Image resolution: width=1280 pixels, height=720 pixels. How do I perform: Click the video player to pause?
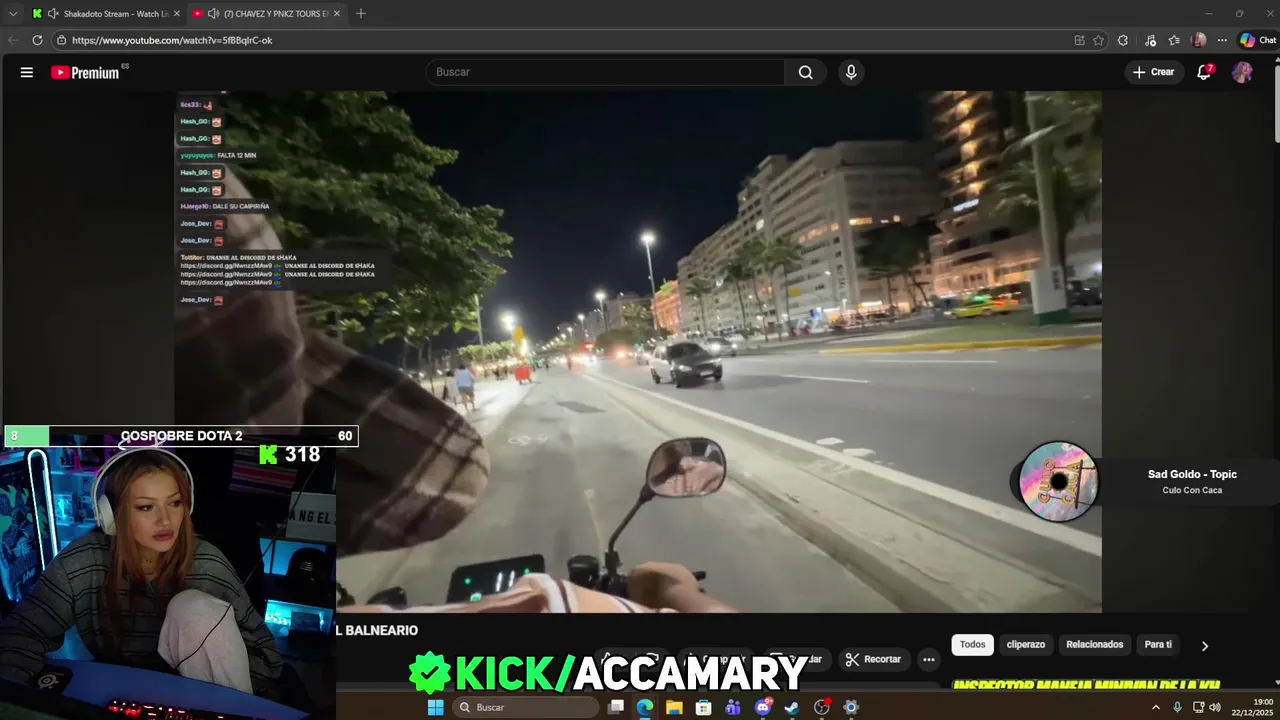(x=638, y=352)
